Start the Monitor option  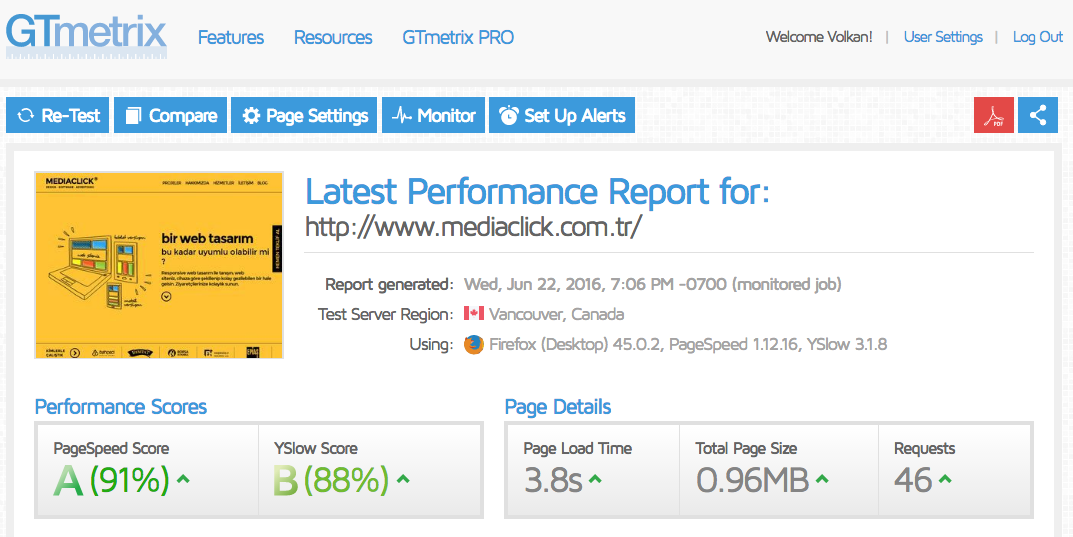click(433, 115)
